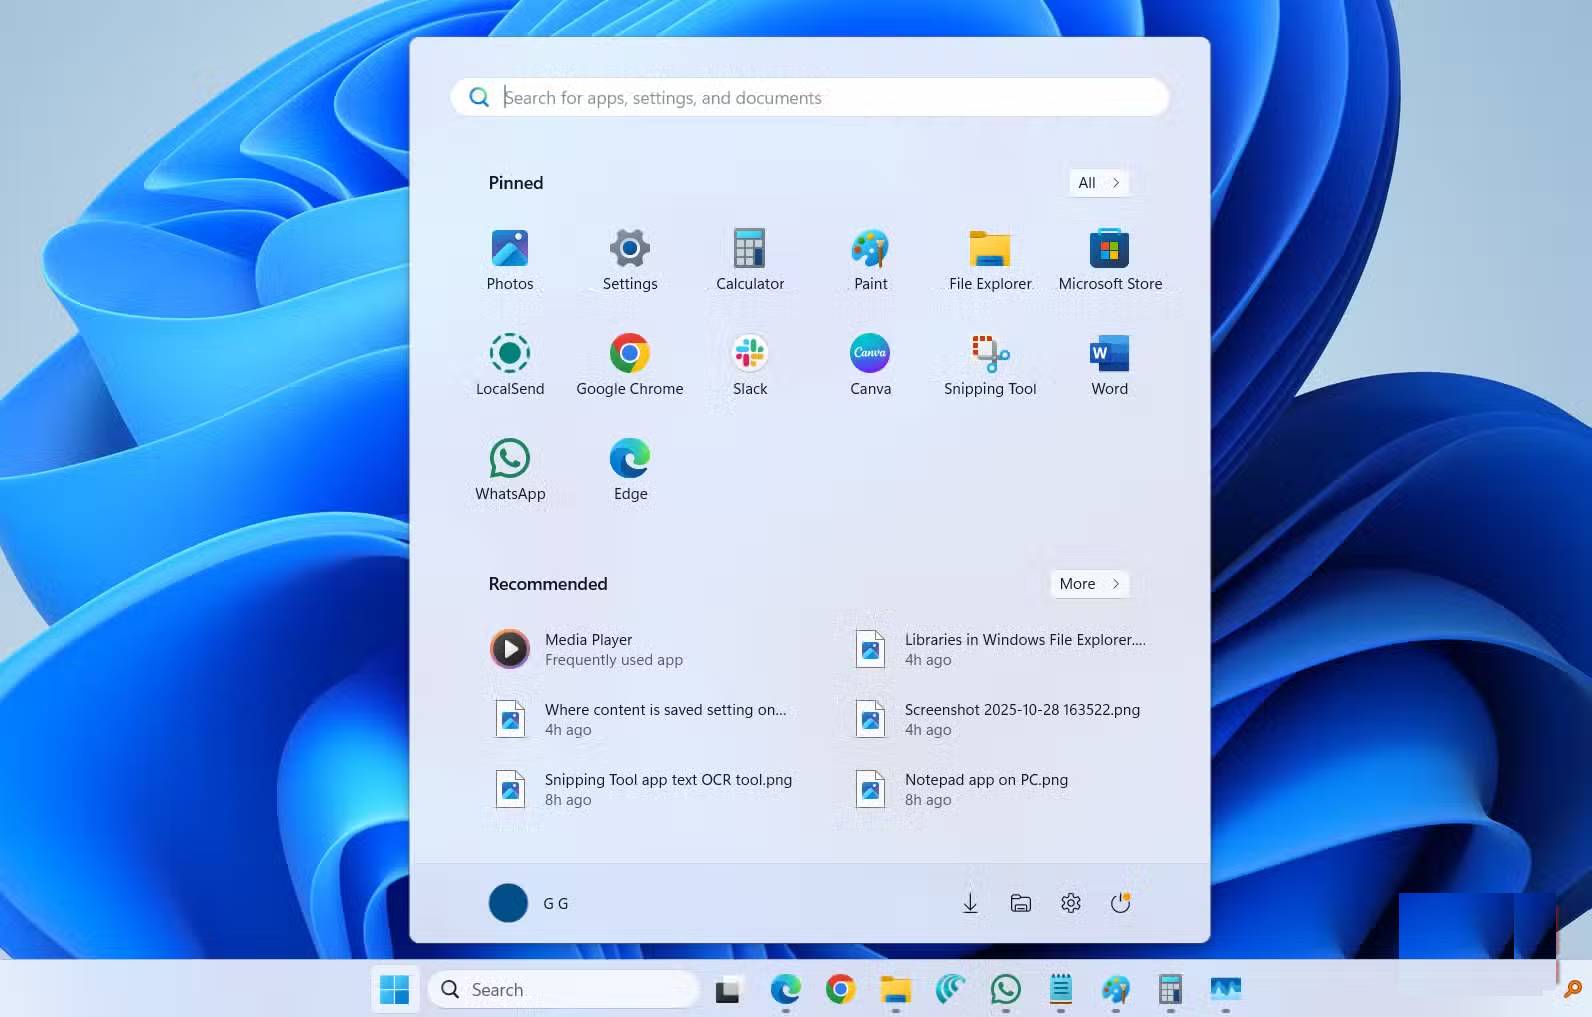Open Edge from the Pinned grid
This screenshot has height=1017, width=1592.
(630, 469)
